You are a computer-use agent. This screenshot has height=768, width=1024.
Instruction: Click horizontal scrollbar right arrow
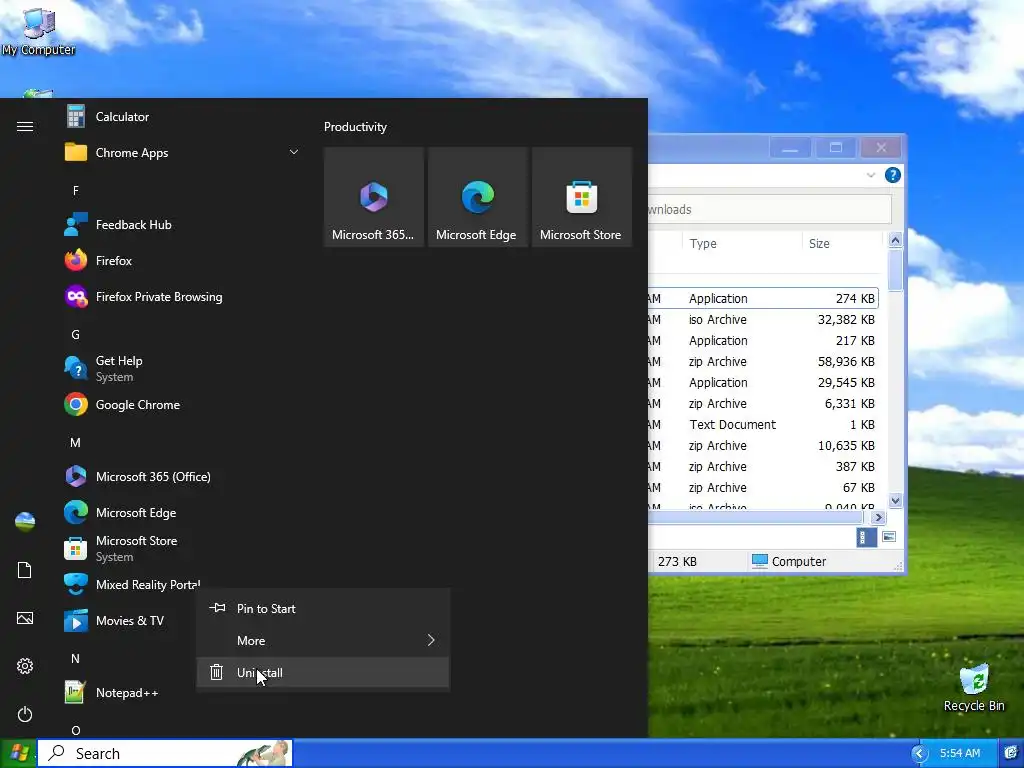point(878,517)
